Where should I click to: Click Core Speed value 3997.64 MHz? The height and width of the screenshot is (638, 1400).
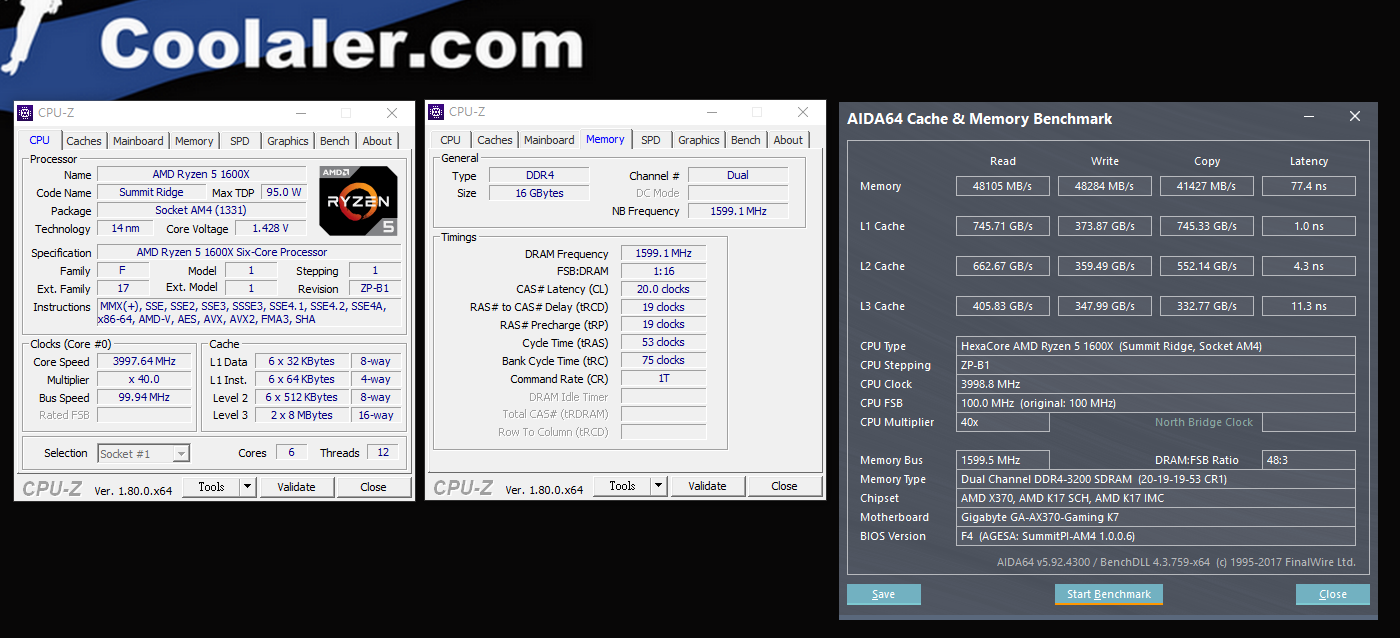point(144,362)
